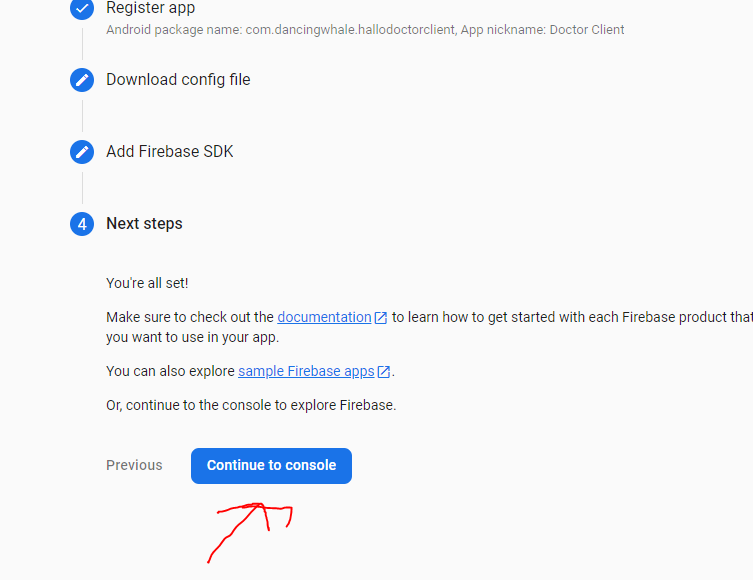Click the Android package name subtitle text
The image size is (753, 580).
tap(365, 30)
